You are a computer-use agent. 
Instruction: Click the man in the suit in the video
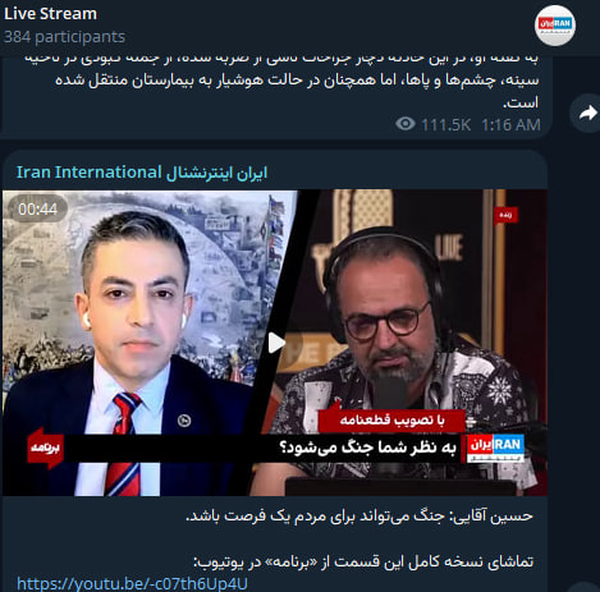click(x=131, y=354)
